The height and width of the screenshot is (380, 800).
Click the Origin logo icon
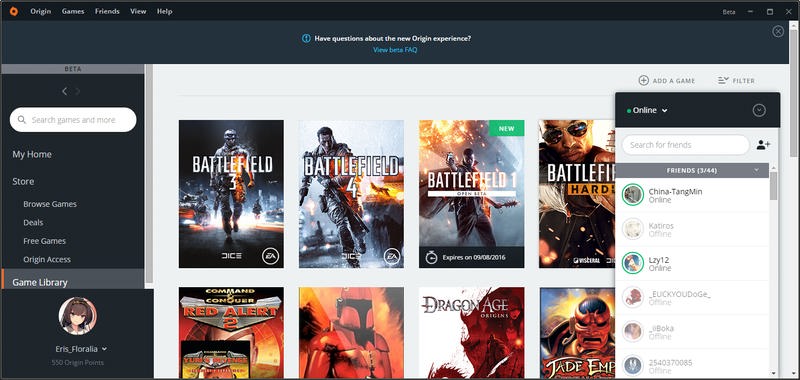pyautogui.click(x=13, y=11)
